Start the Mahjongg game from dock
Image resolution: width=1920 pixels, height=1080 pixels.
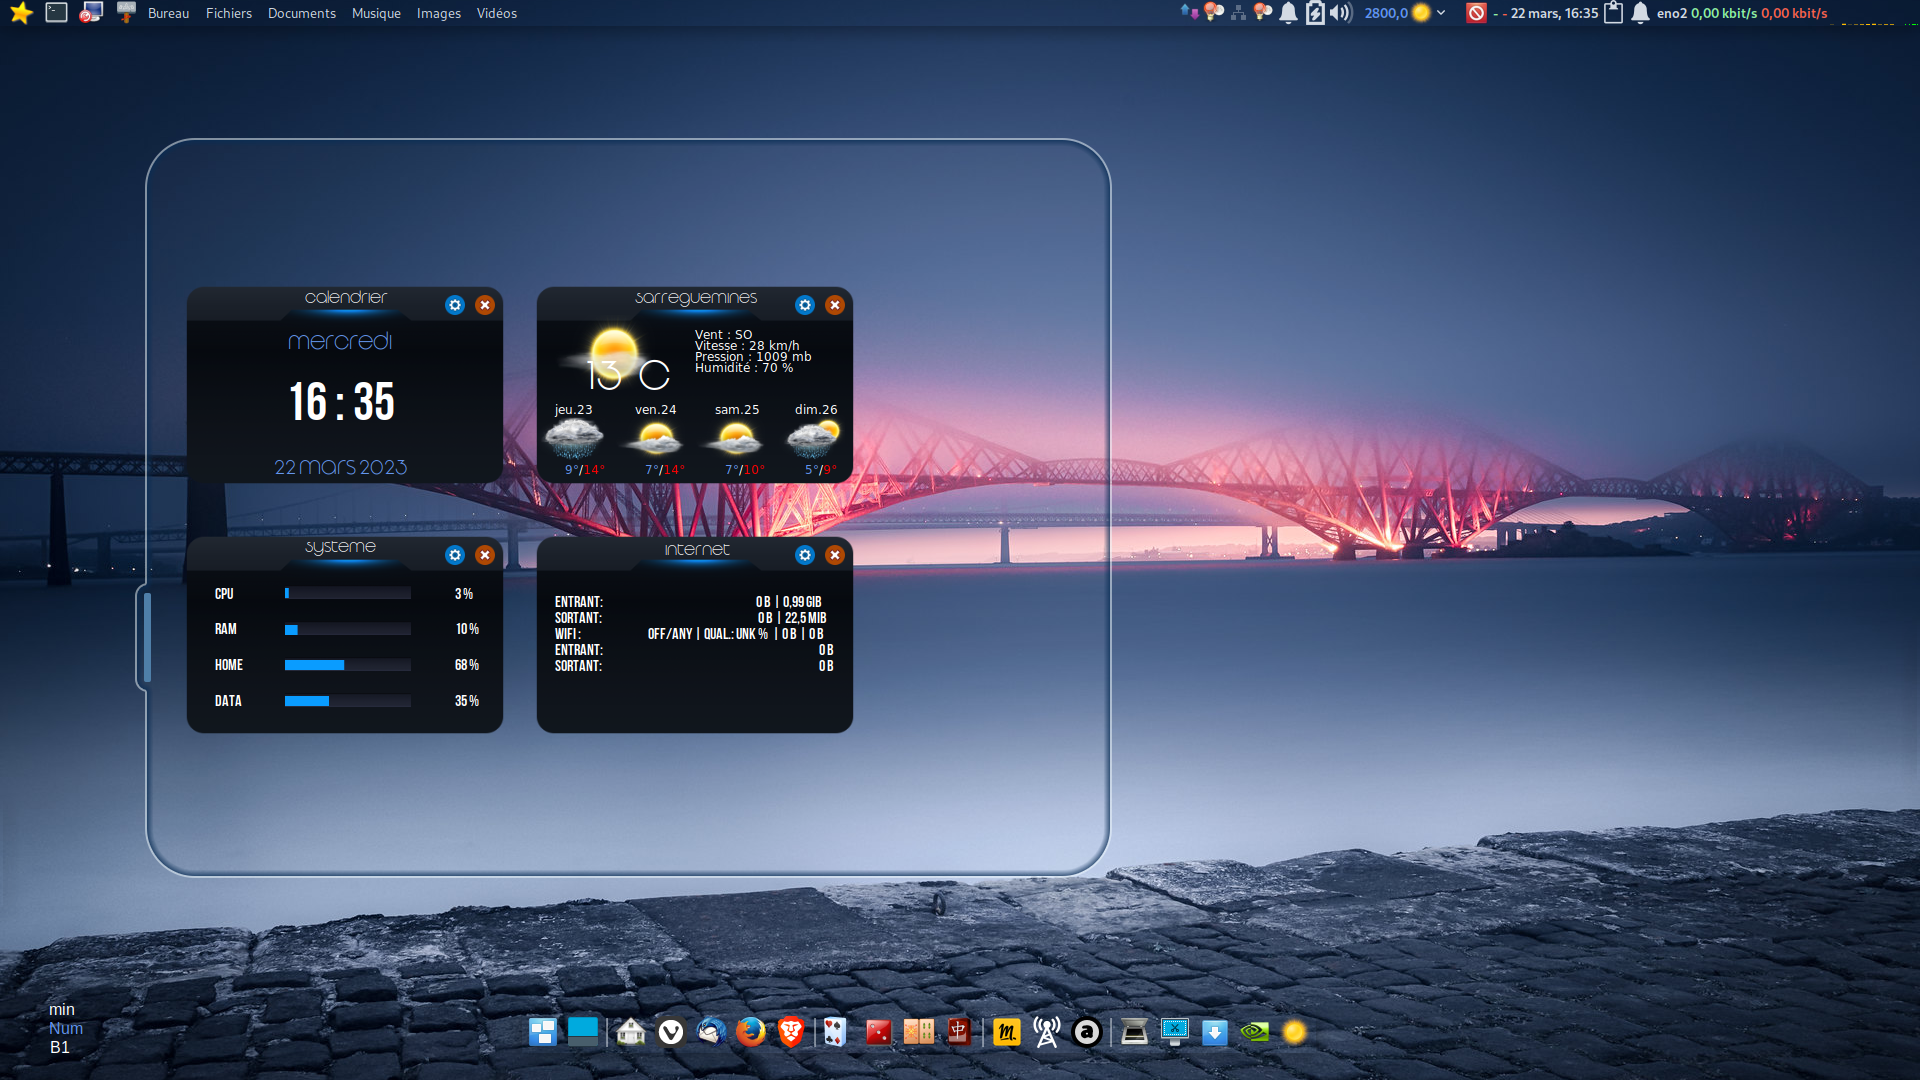958,1031
